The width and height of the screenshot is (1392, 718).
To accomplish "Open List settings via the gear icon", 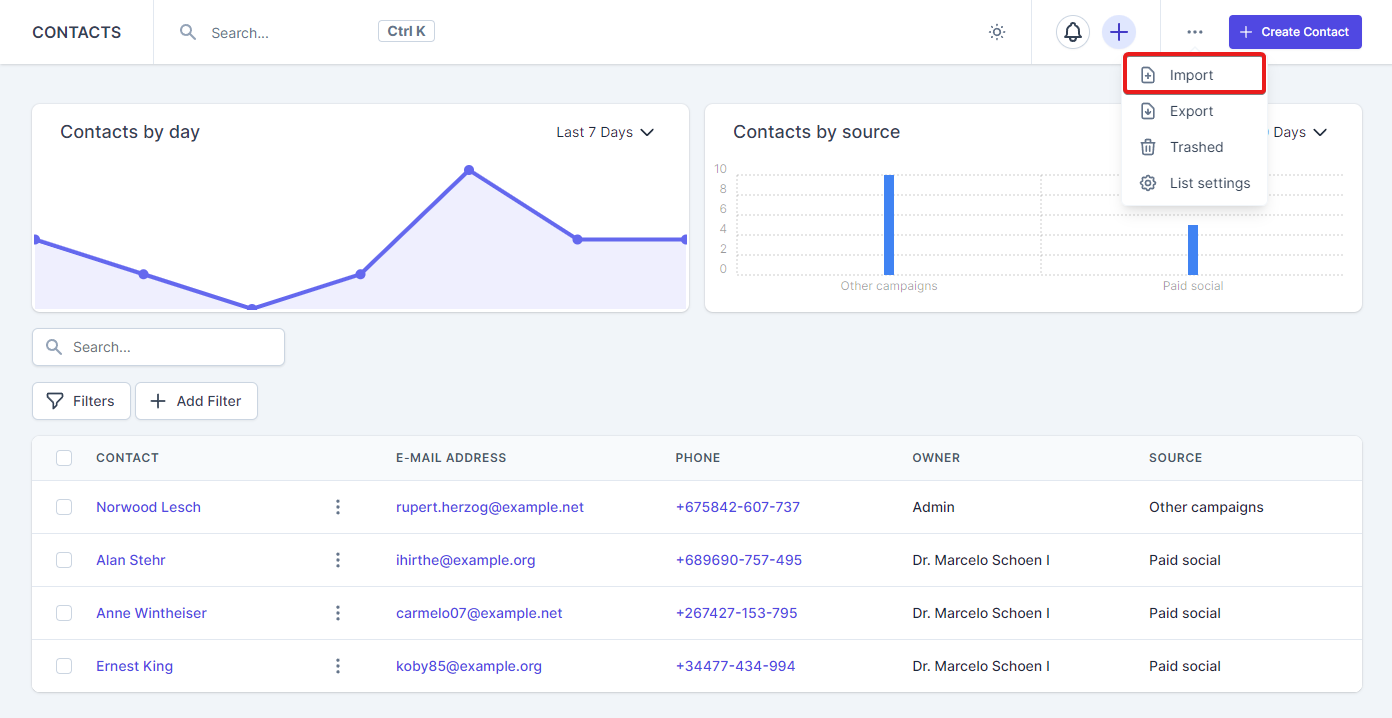I will tap(1147, 183).
